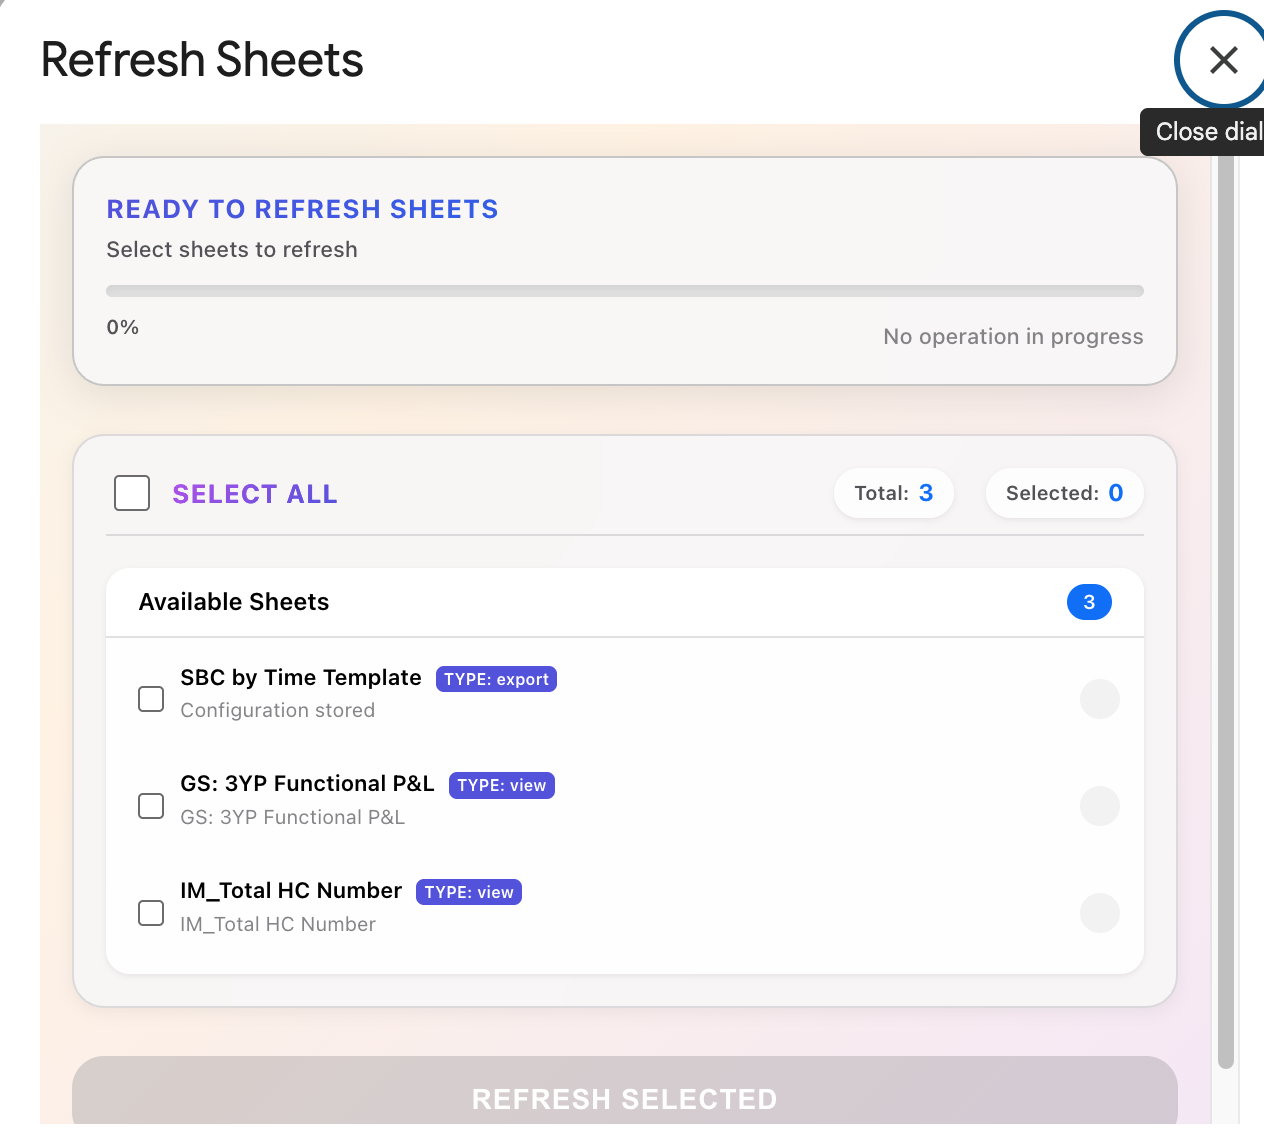Click the status circle next to SBC by Time Template
The image size is (1264, 1140).
[x=1100, y=699]
